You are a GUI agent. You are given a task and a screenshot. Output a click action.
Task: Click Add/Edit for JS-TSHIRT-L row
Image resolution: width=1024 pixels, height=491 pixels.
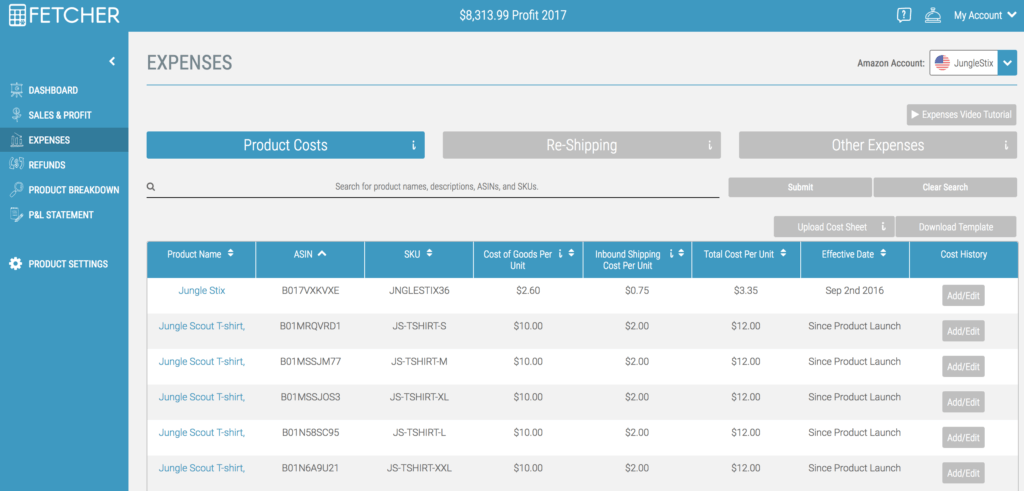[x=963, y=437]
